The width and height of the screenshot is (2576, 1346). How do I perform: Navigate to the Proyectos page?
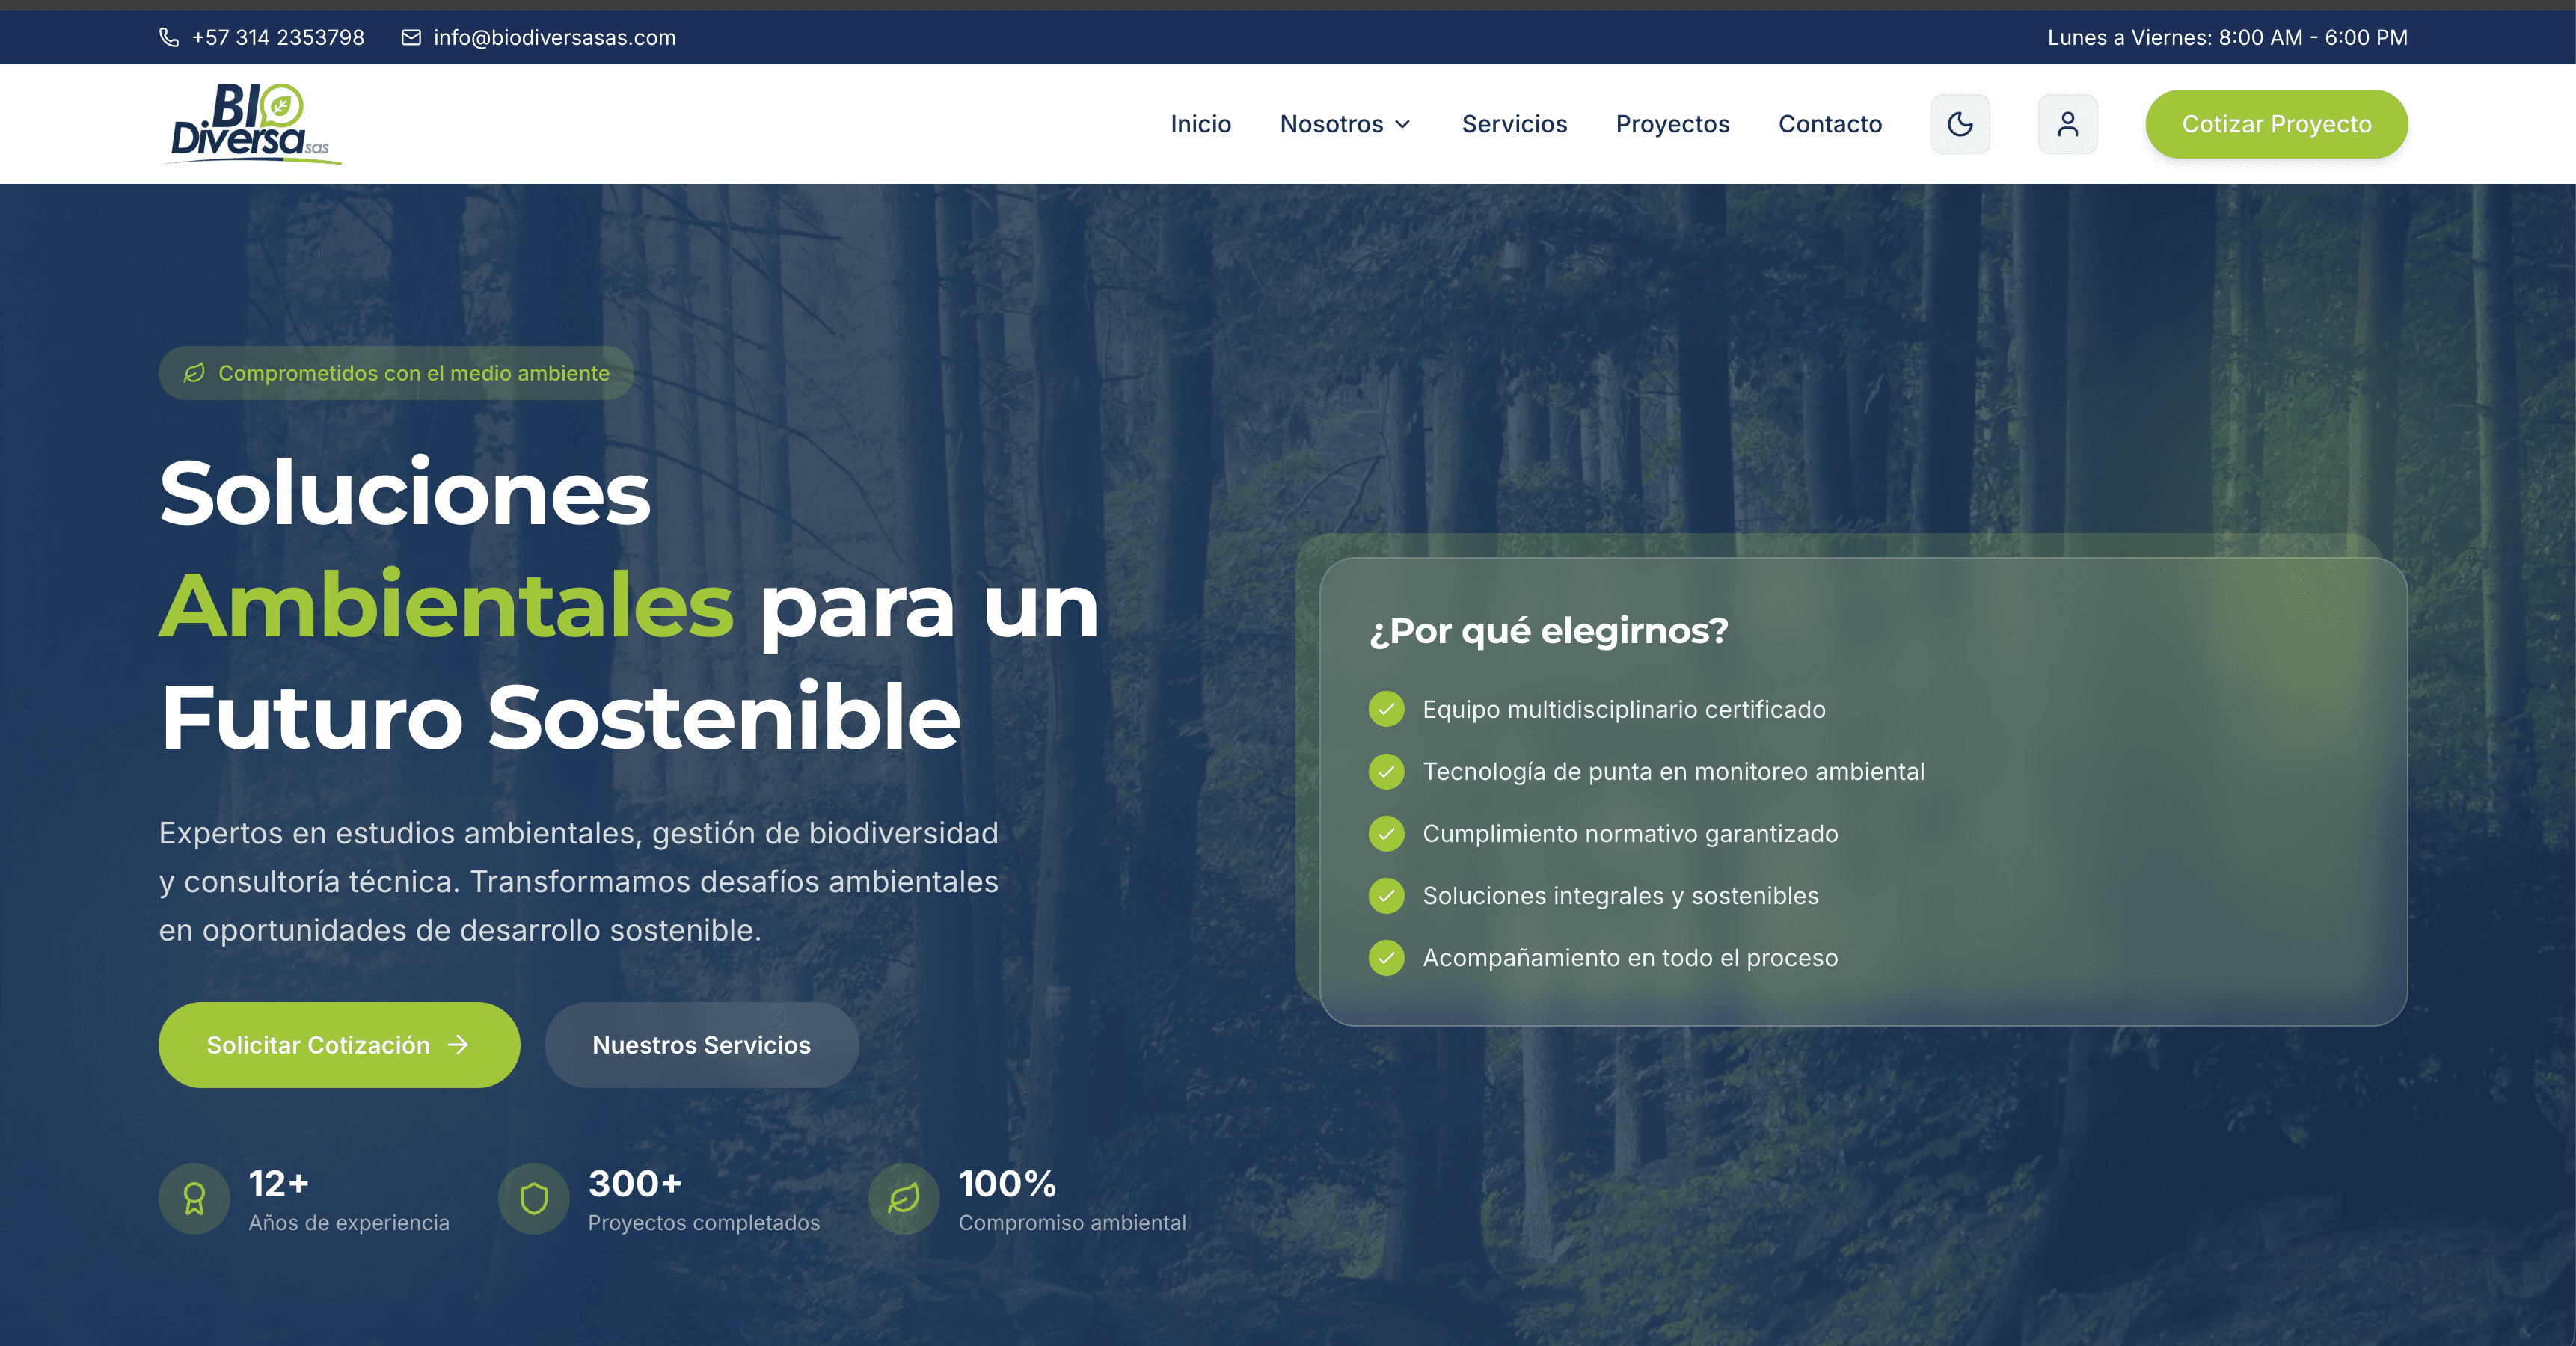[x=1672, y=123]
